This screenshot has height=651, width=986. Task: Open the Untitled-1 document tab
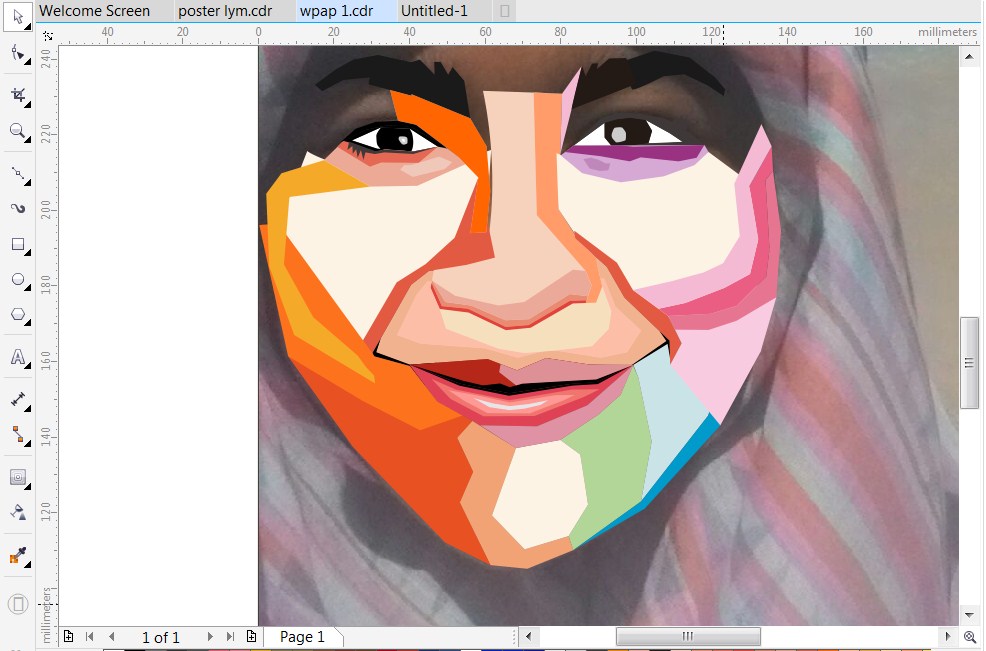click(x=434, y=11)
